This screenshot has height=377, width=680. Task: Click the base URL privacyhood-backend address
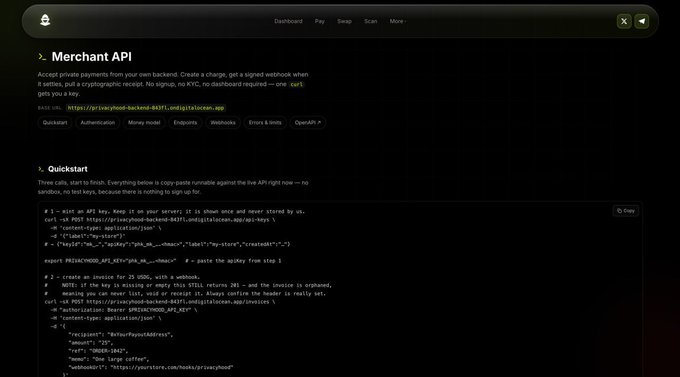(x=146, y=108)
